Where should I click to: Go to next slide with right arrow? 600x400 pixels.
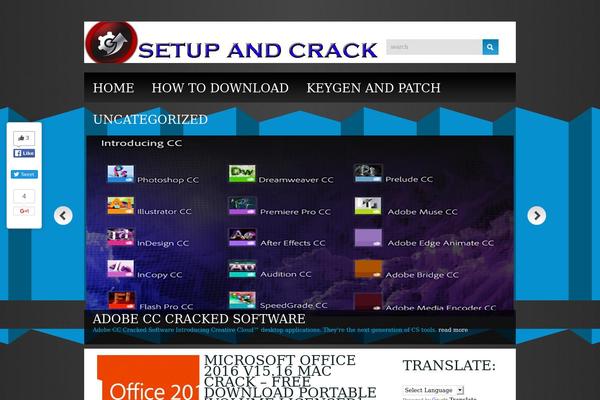[x=536, y=216]
